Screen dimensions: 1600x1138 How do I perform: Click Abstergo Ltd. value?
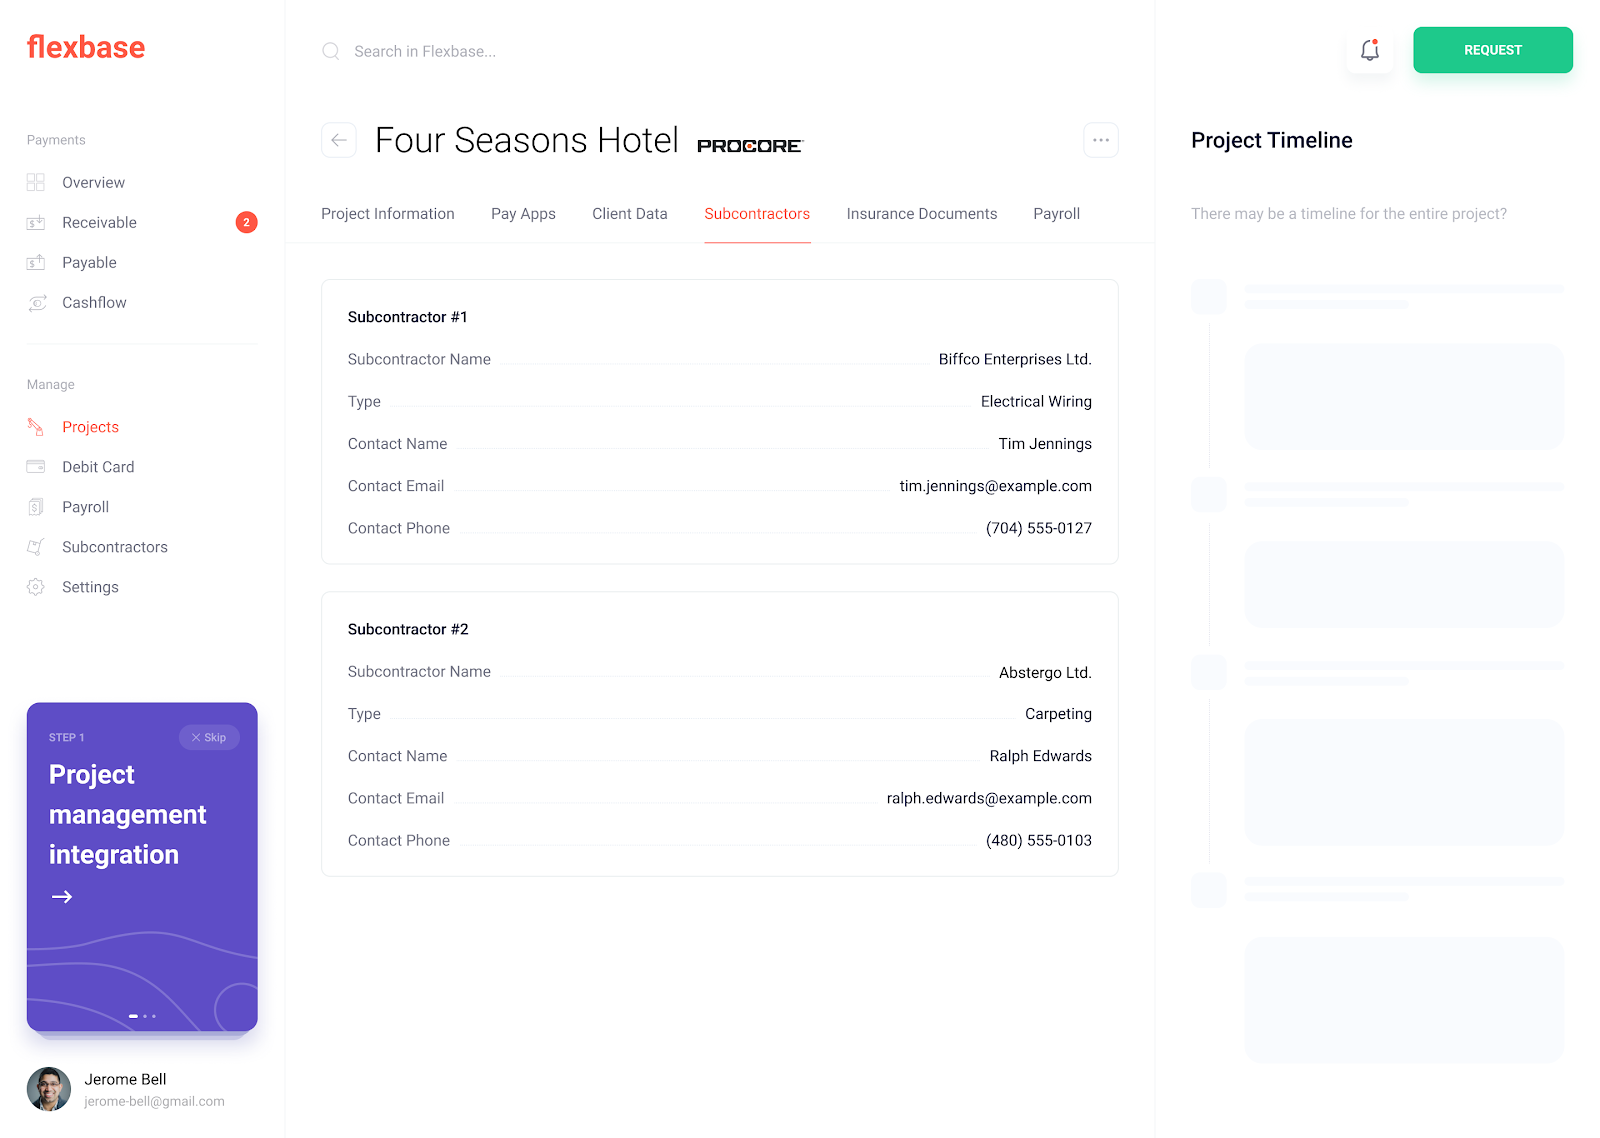click(1045, 672)
